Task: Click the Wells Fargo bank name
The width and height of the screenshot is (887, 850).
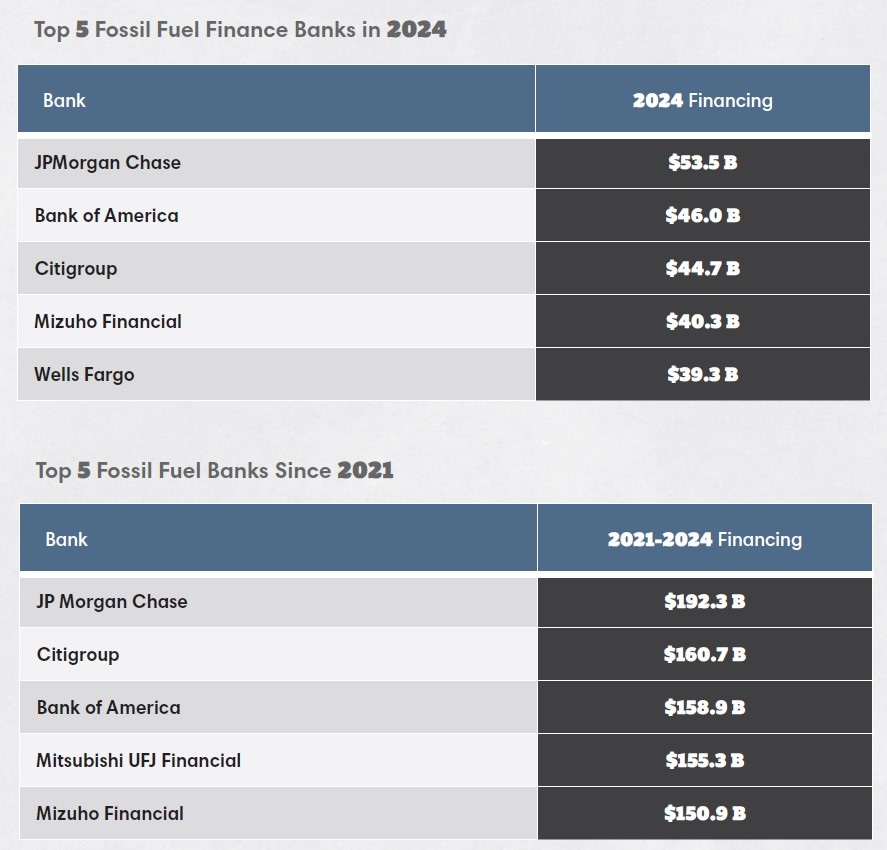Action: click(84, 374)
